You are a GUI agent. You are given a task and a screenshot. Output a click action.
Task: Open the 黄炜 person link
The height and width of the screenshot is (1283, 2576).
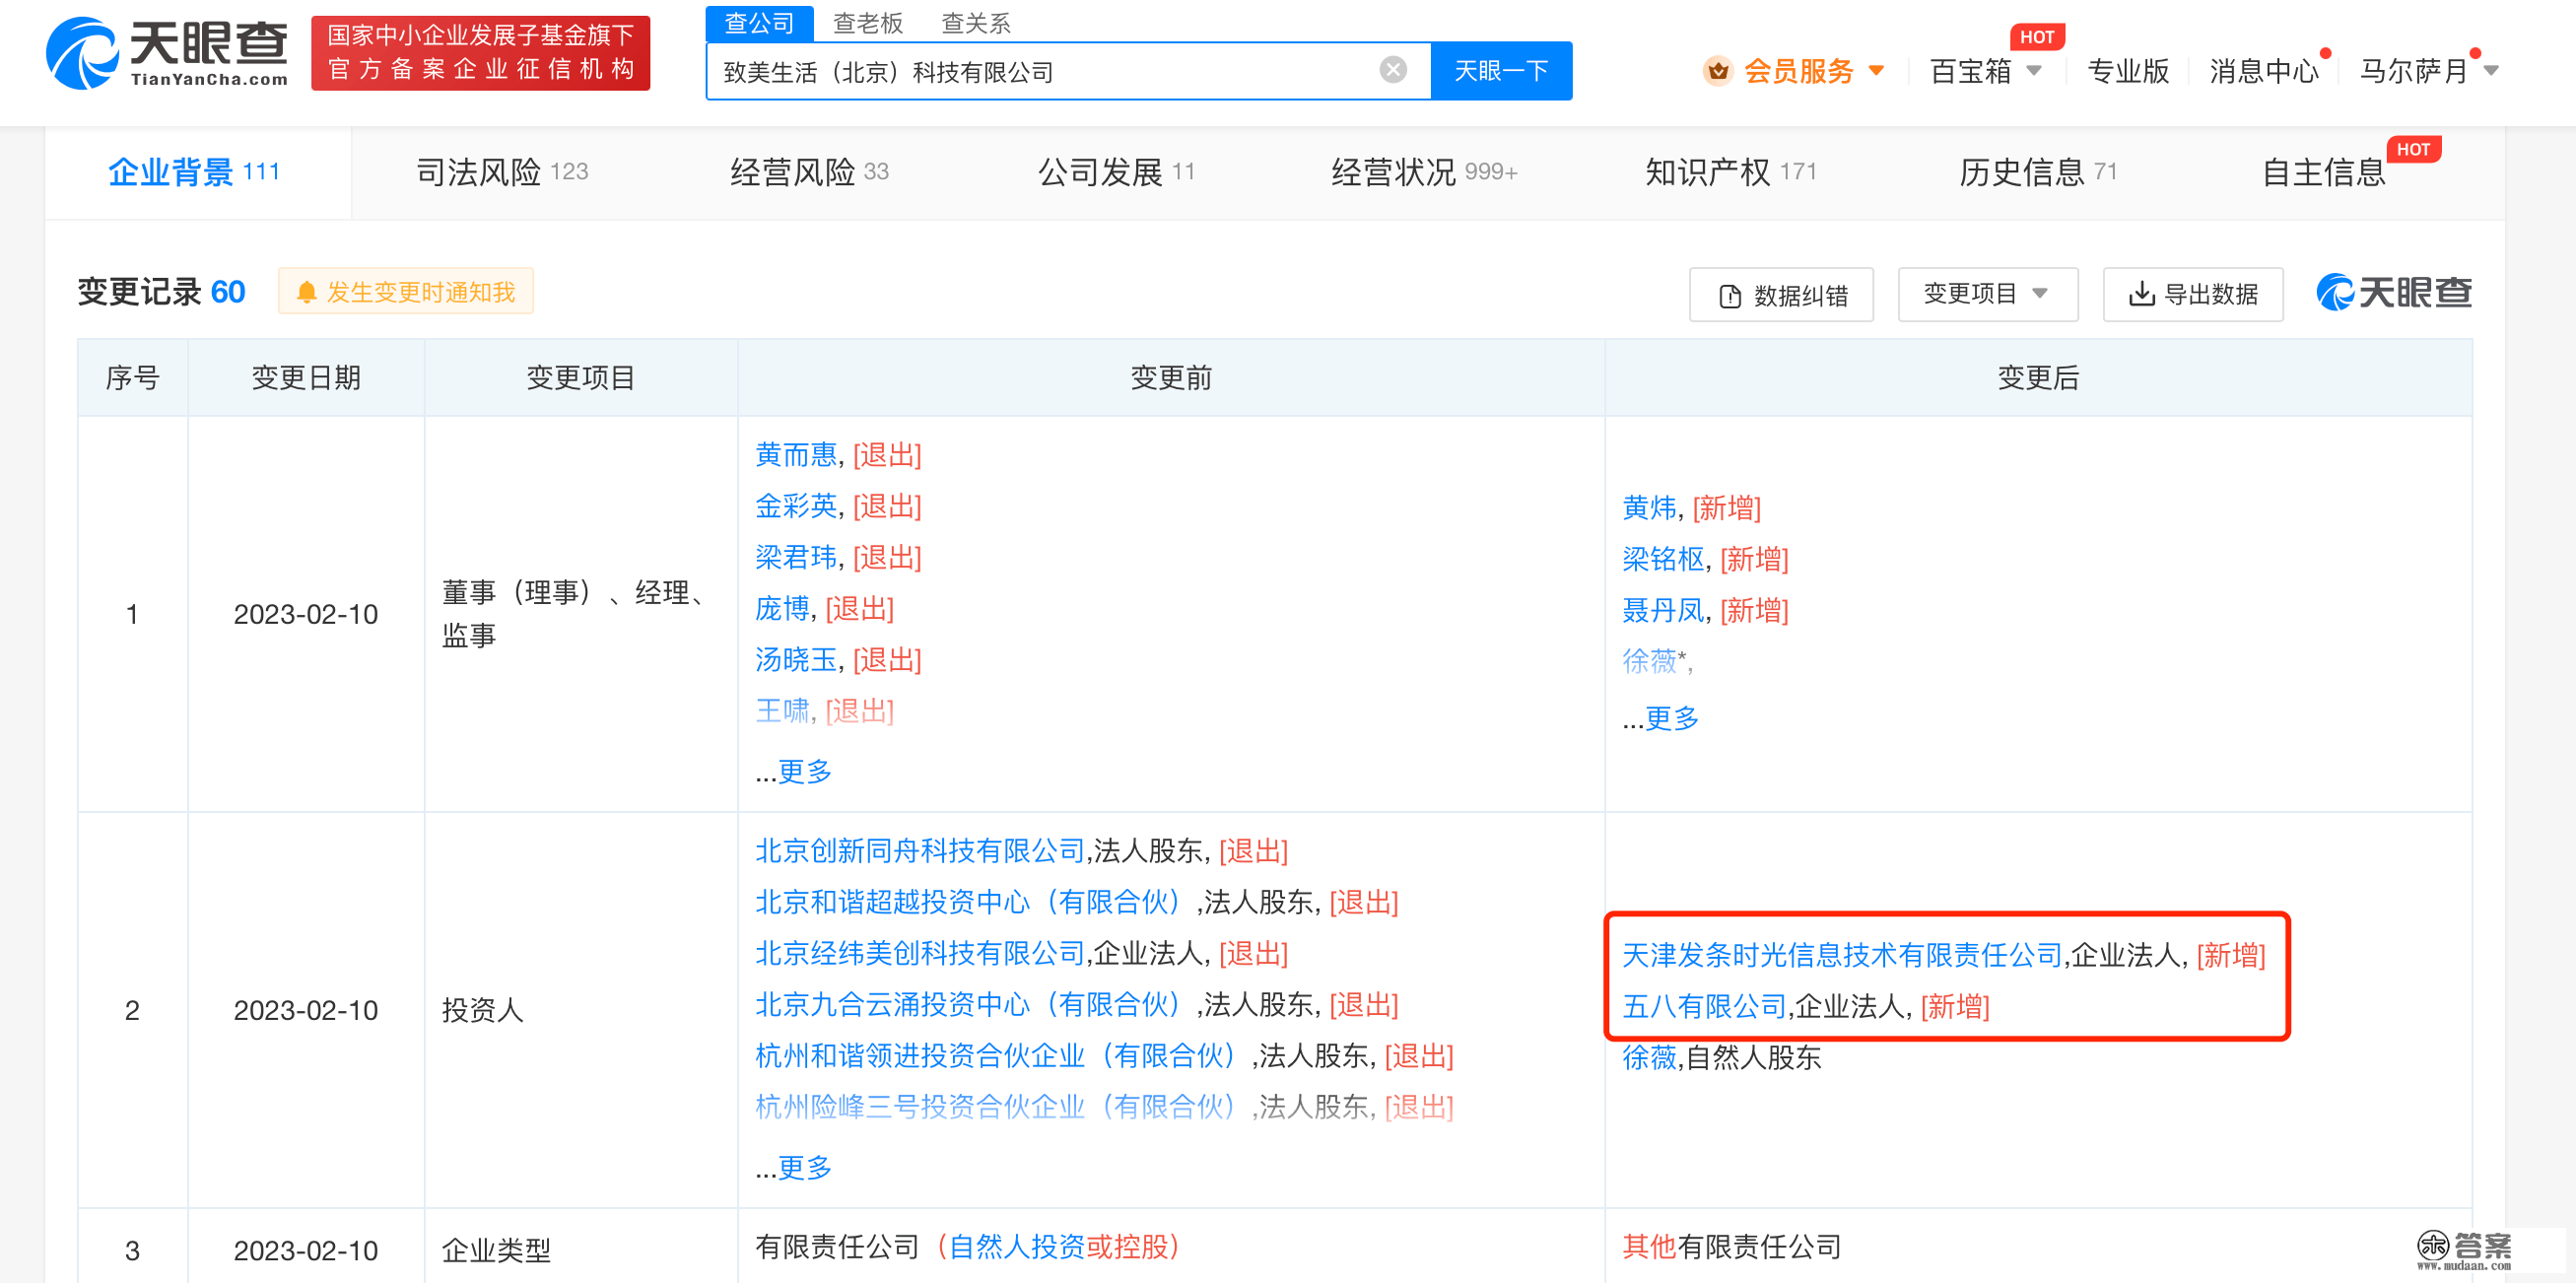1649,508
